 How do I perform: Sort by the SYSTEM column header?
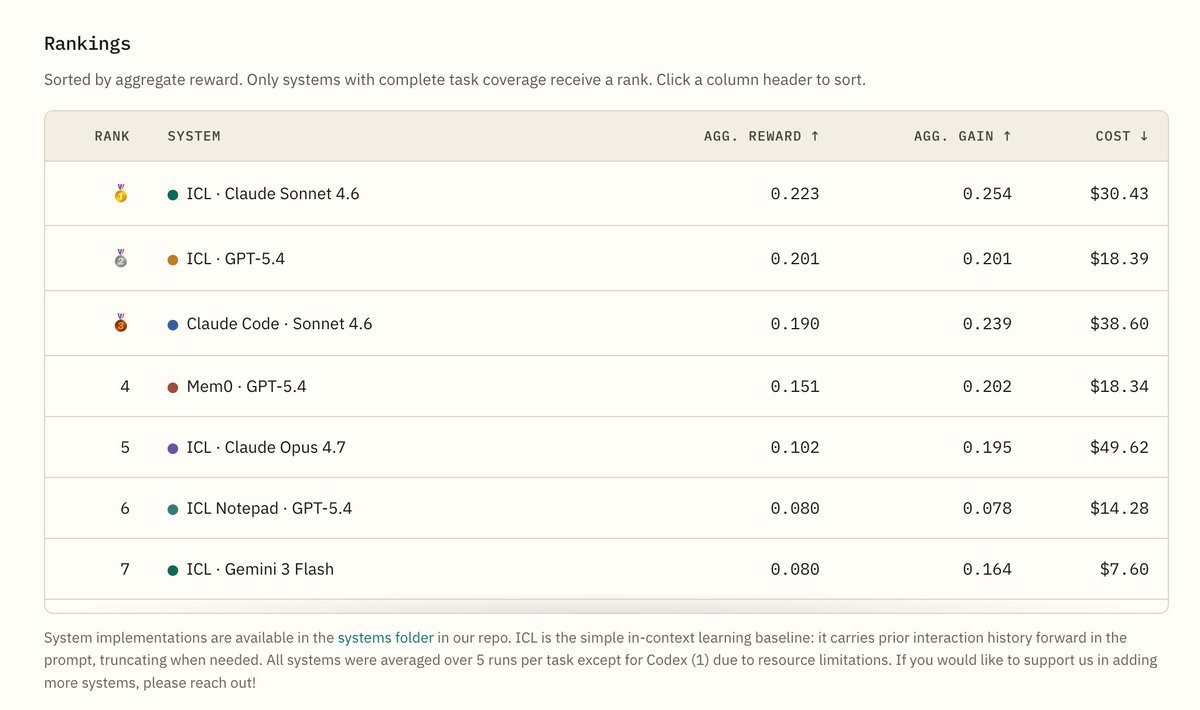pyautogui.click(x=194, y=136)
